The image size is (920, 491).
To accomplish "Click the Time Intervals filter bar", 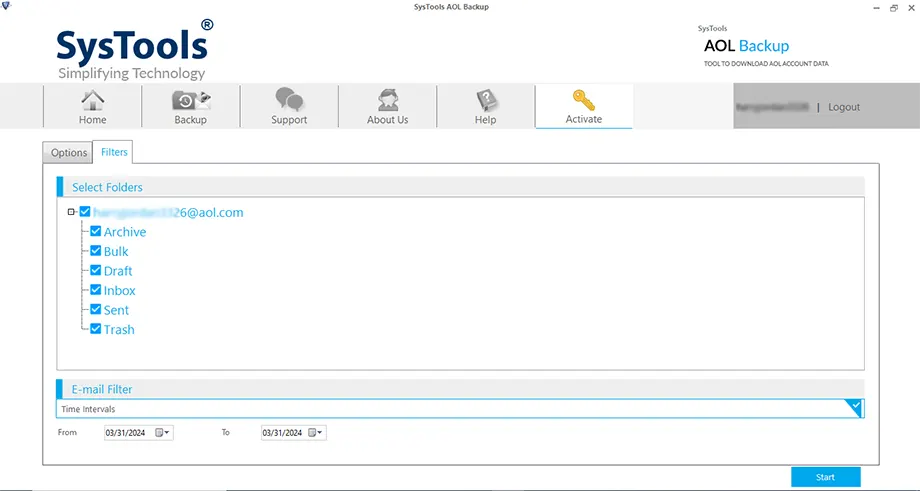I will pyautogui.click(x=460, y=409).
